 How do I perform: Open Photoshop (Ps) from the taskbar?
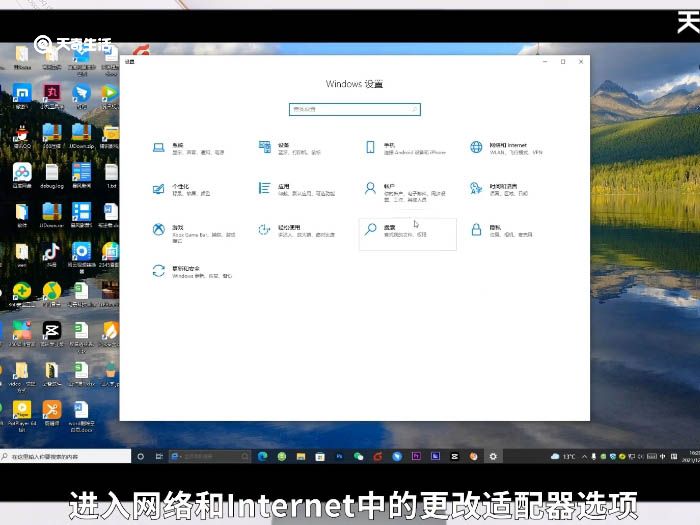[339, 456]
